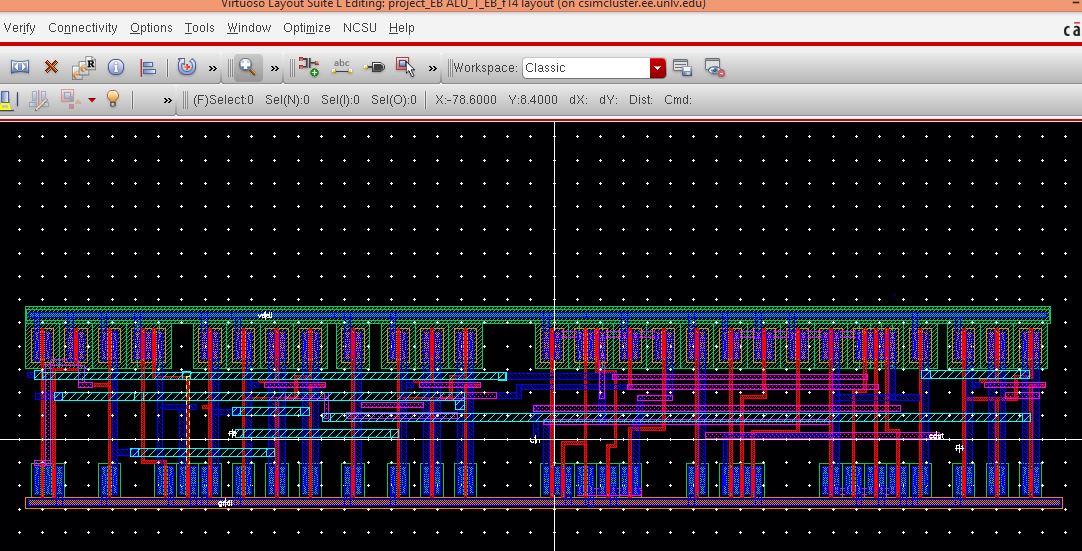
Task: Expand the red arrow selection dropdown
Action: point(92,100)
